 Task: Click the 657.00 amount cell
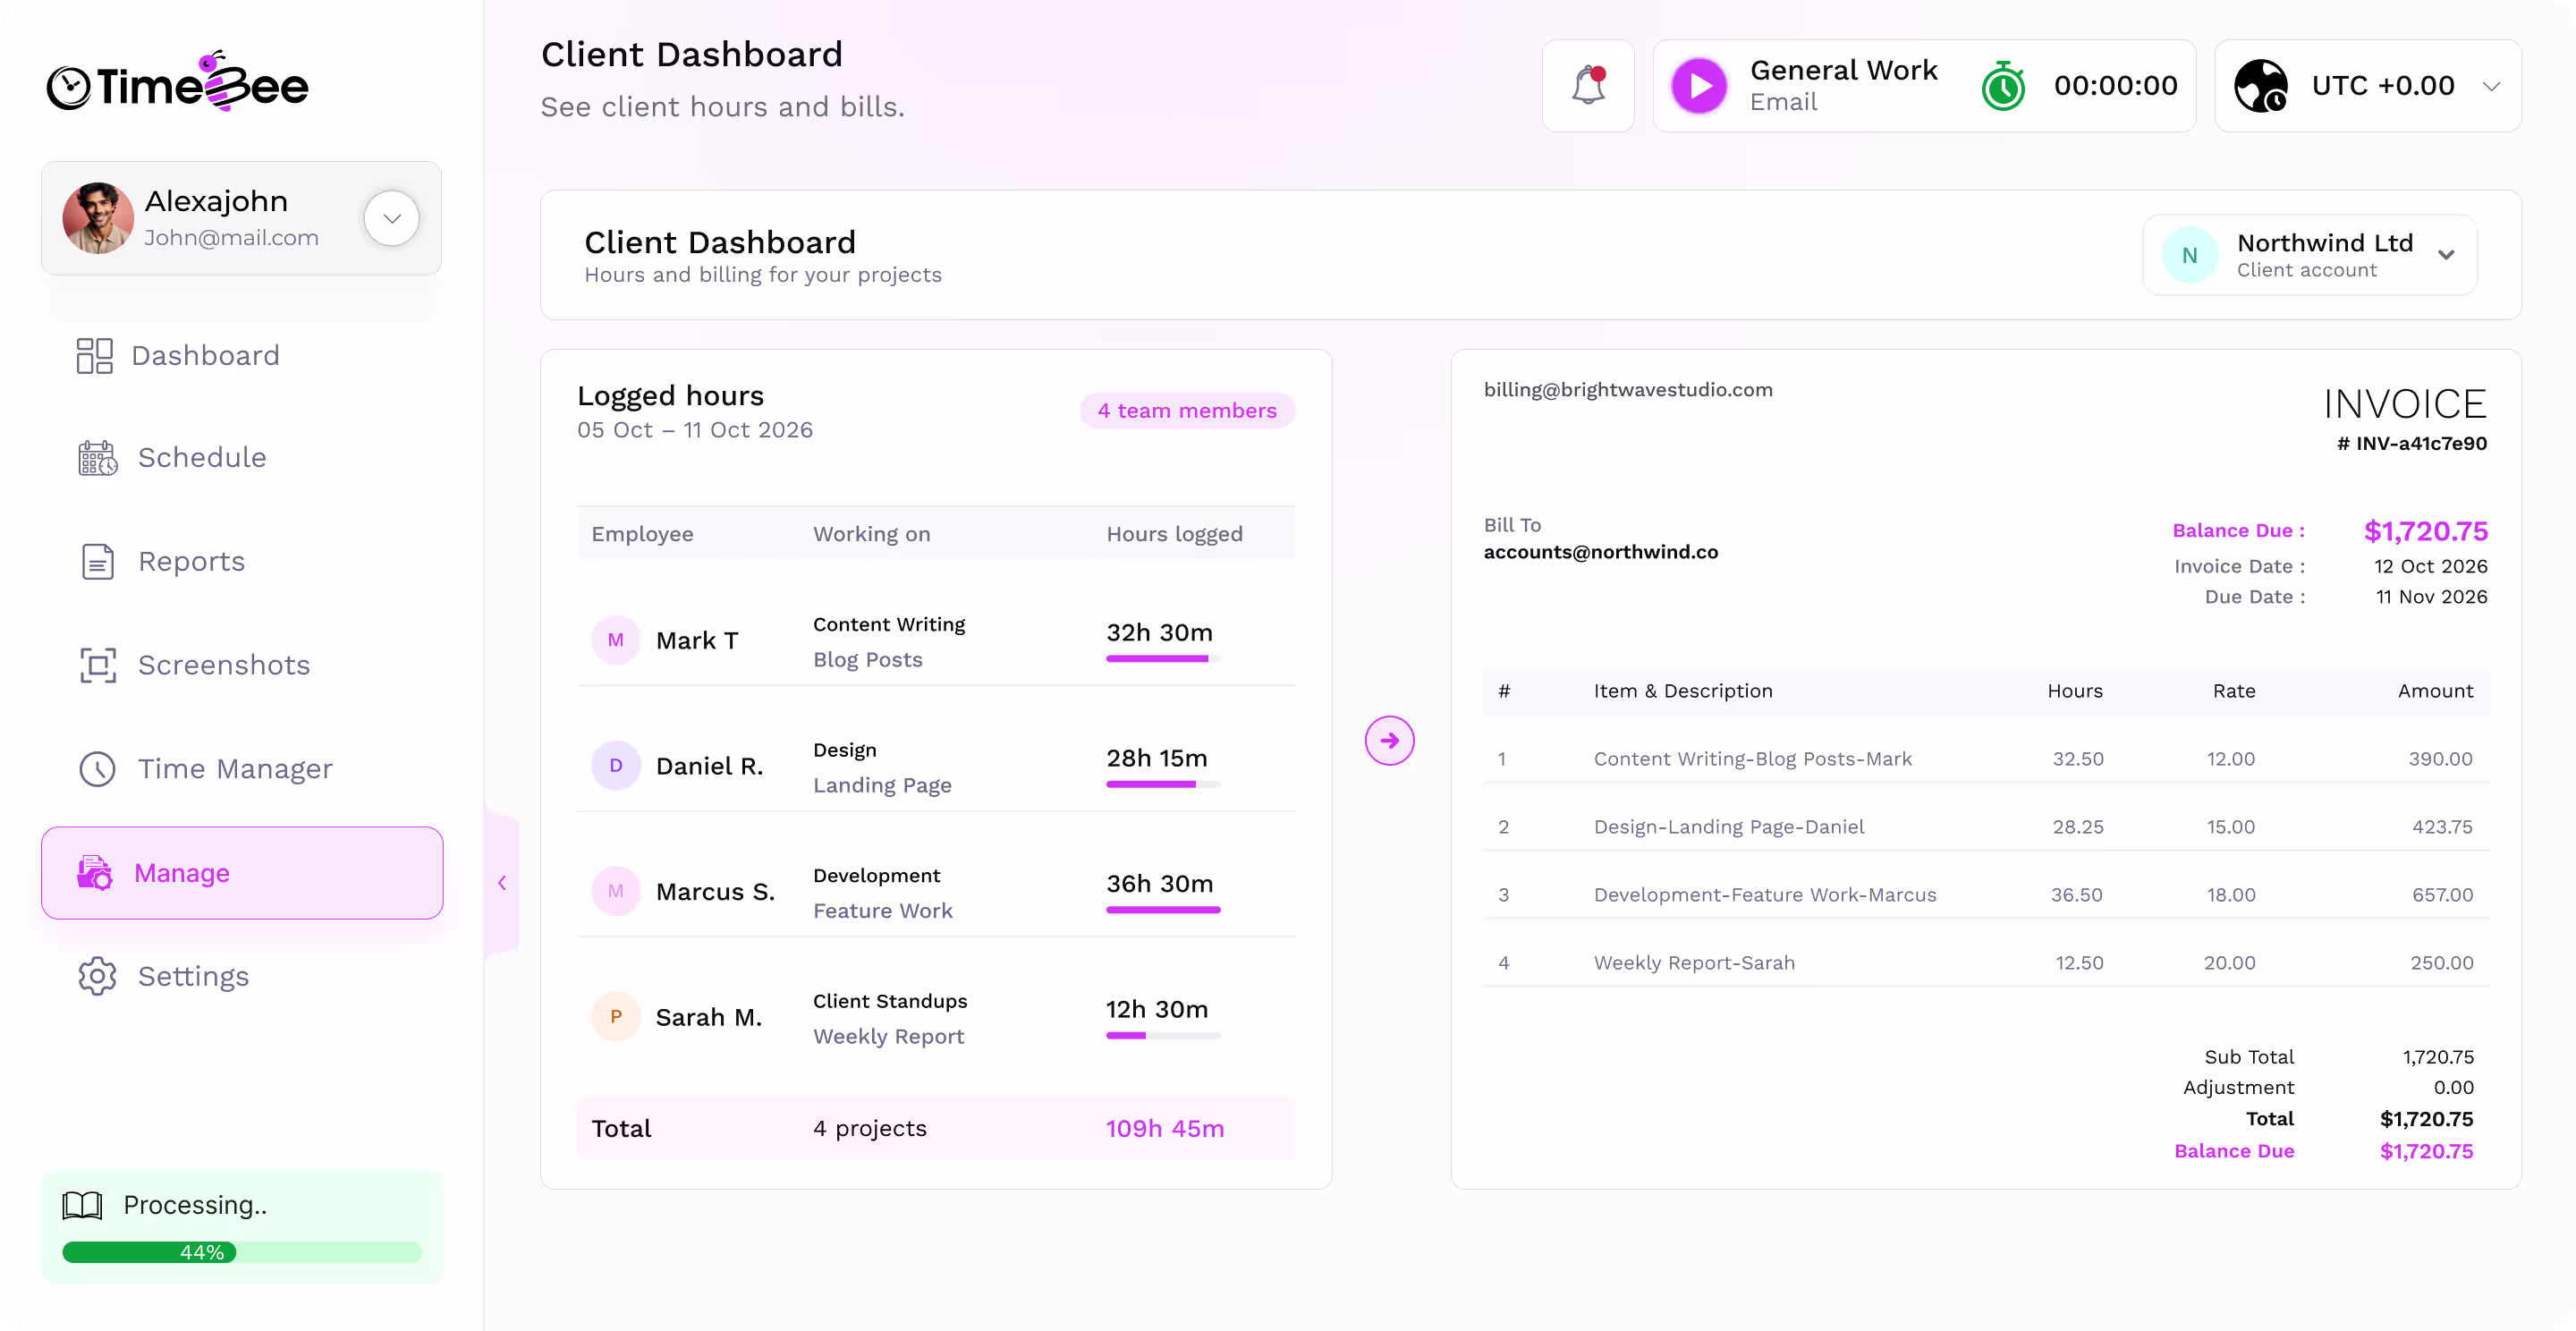[2443, 895]
